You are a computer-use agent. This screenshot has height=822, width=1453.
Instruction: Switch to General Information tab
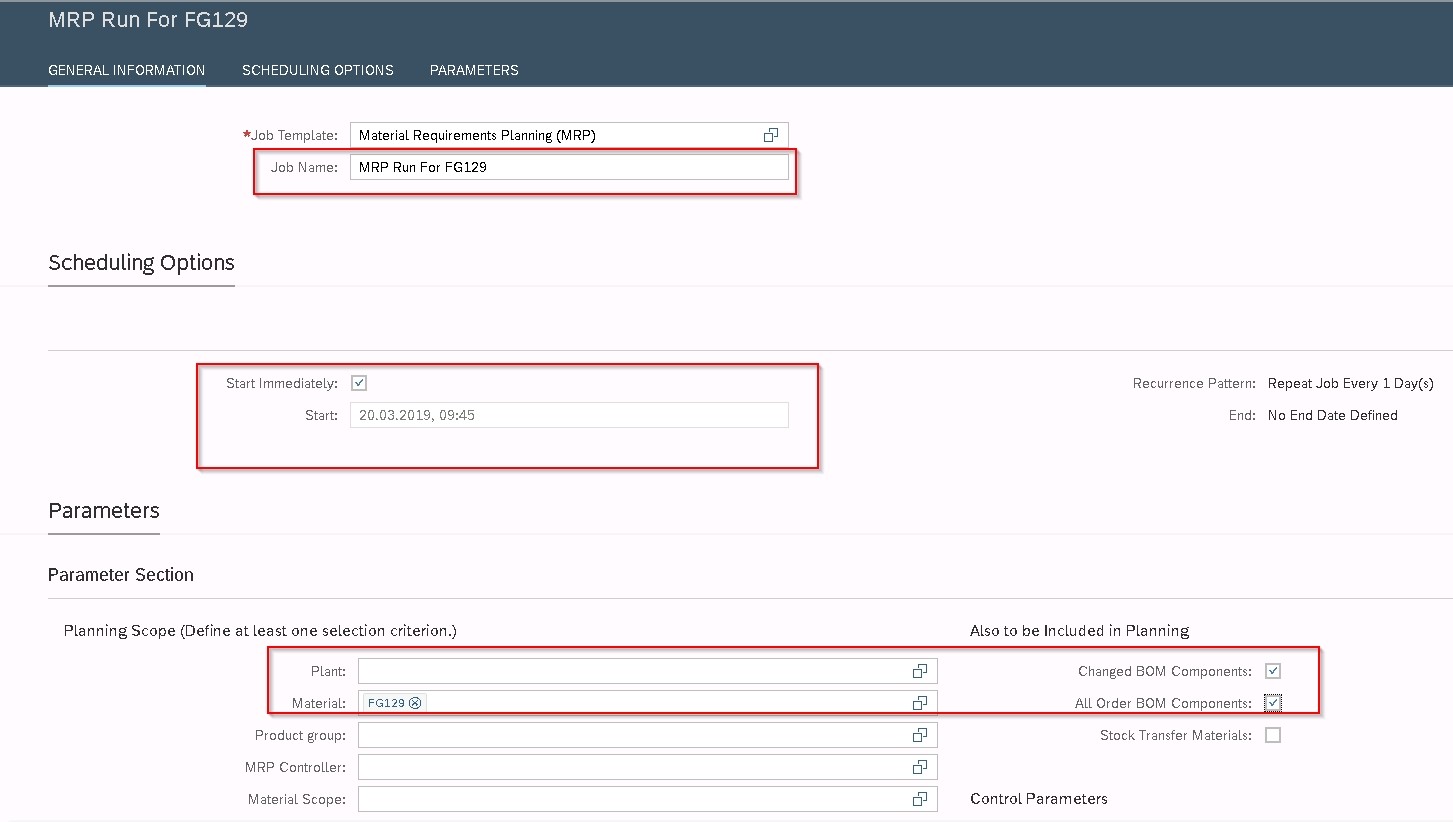(127, 70)
